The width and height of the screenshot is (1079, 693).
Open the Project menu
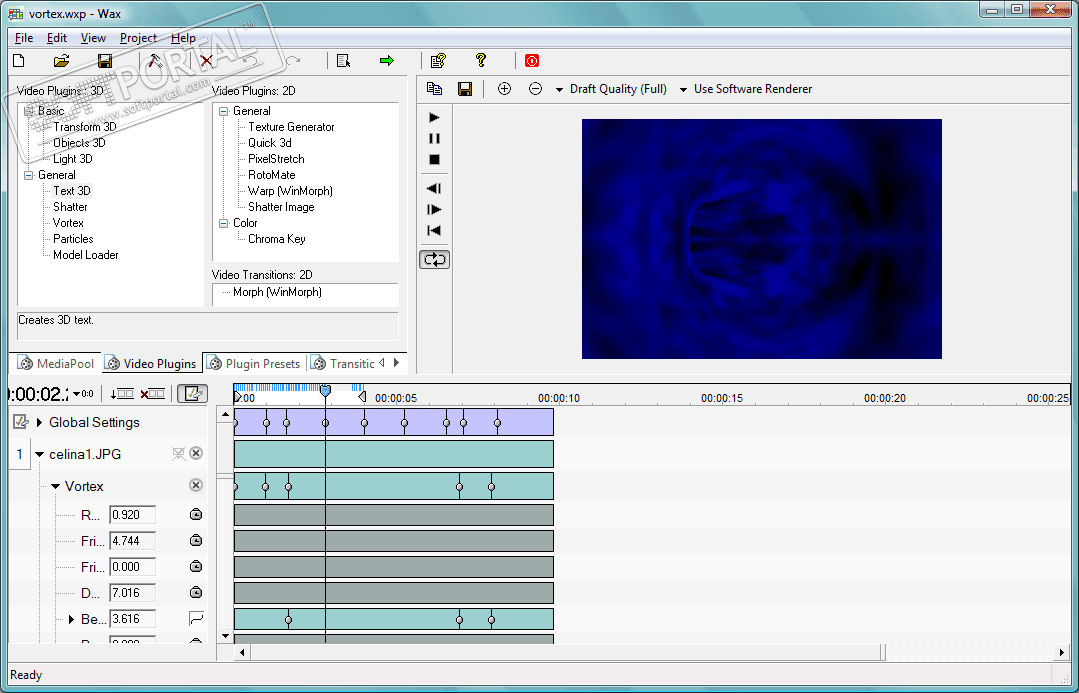pos(138,38)
